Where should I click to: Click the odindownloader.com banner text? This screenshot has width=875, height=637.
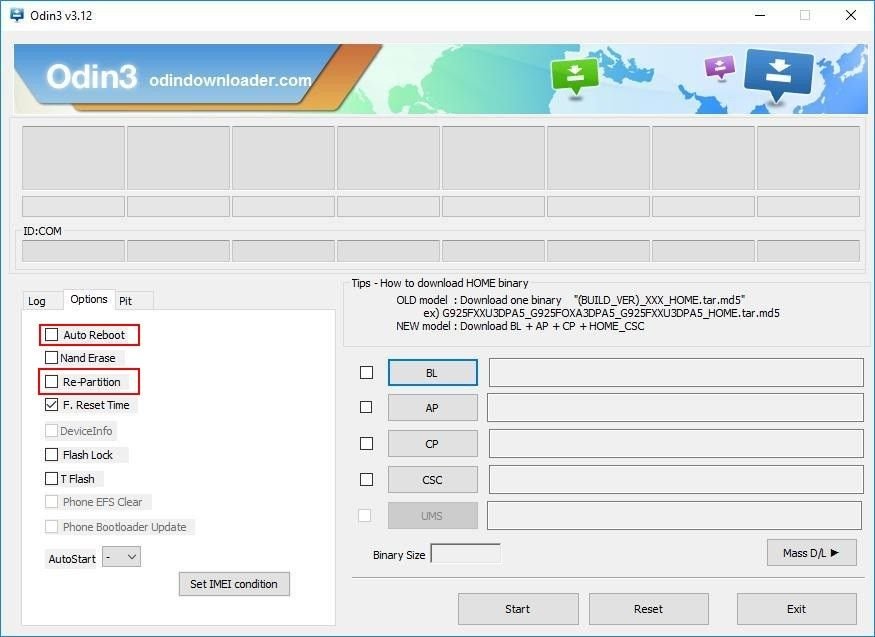point(230,80)
